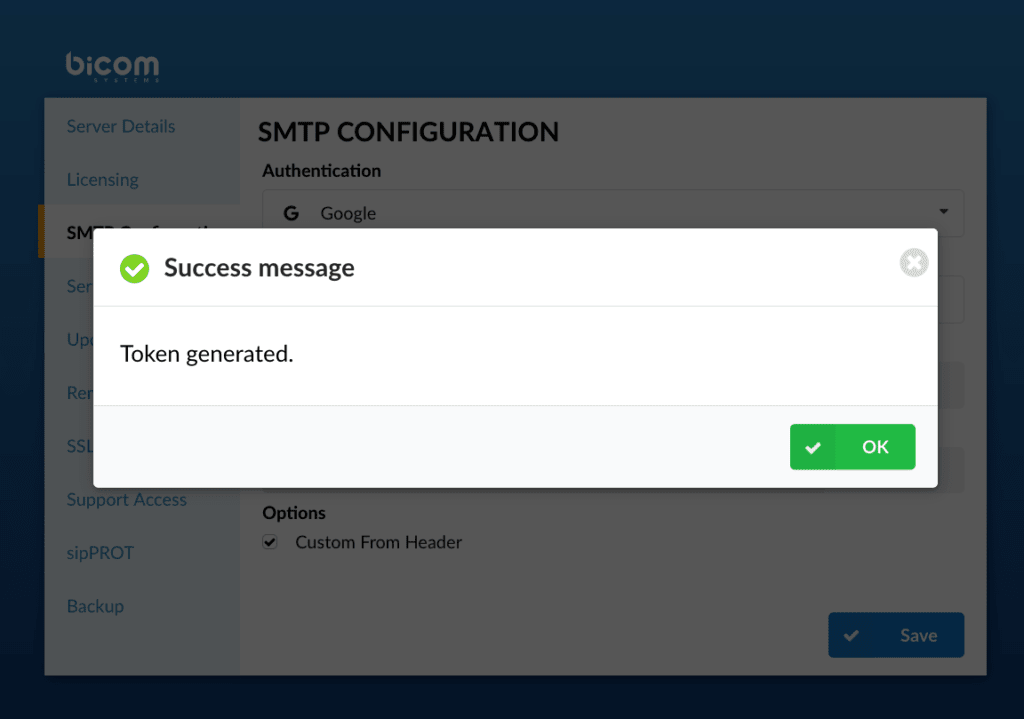Save the SMTP configuration
Viewport: 1024px width, 719px height.
point(896,635)
